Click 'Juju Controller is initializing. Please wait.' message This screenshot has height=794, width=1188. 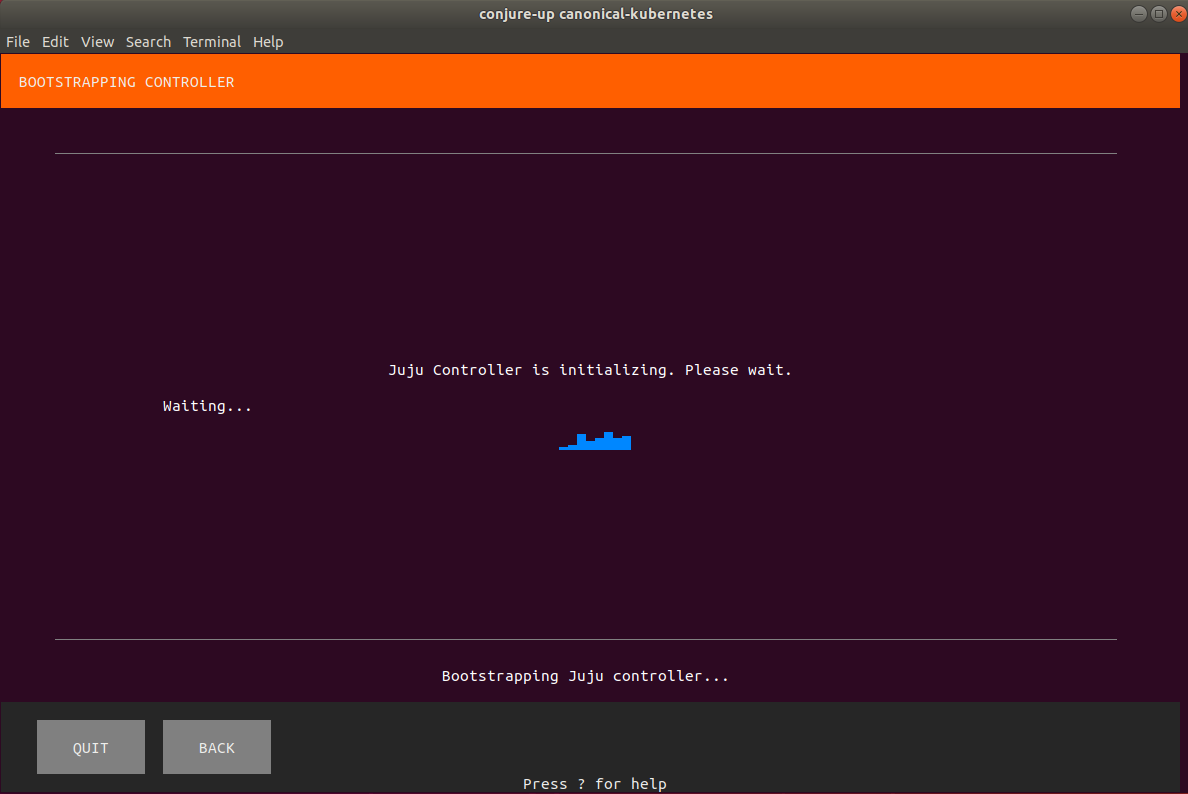point(590,370)
